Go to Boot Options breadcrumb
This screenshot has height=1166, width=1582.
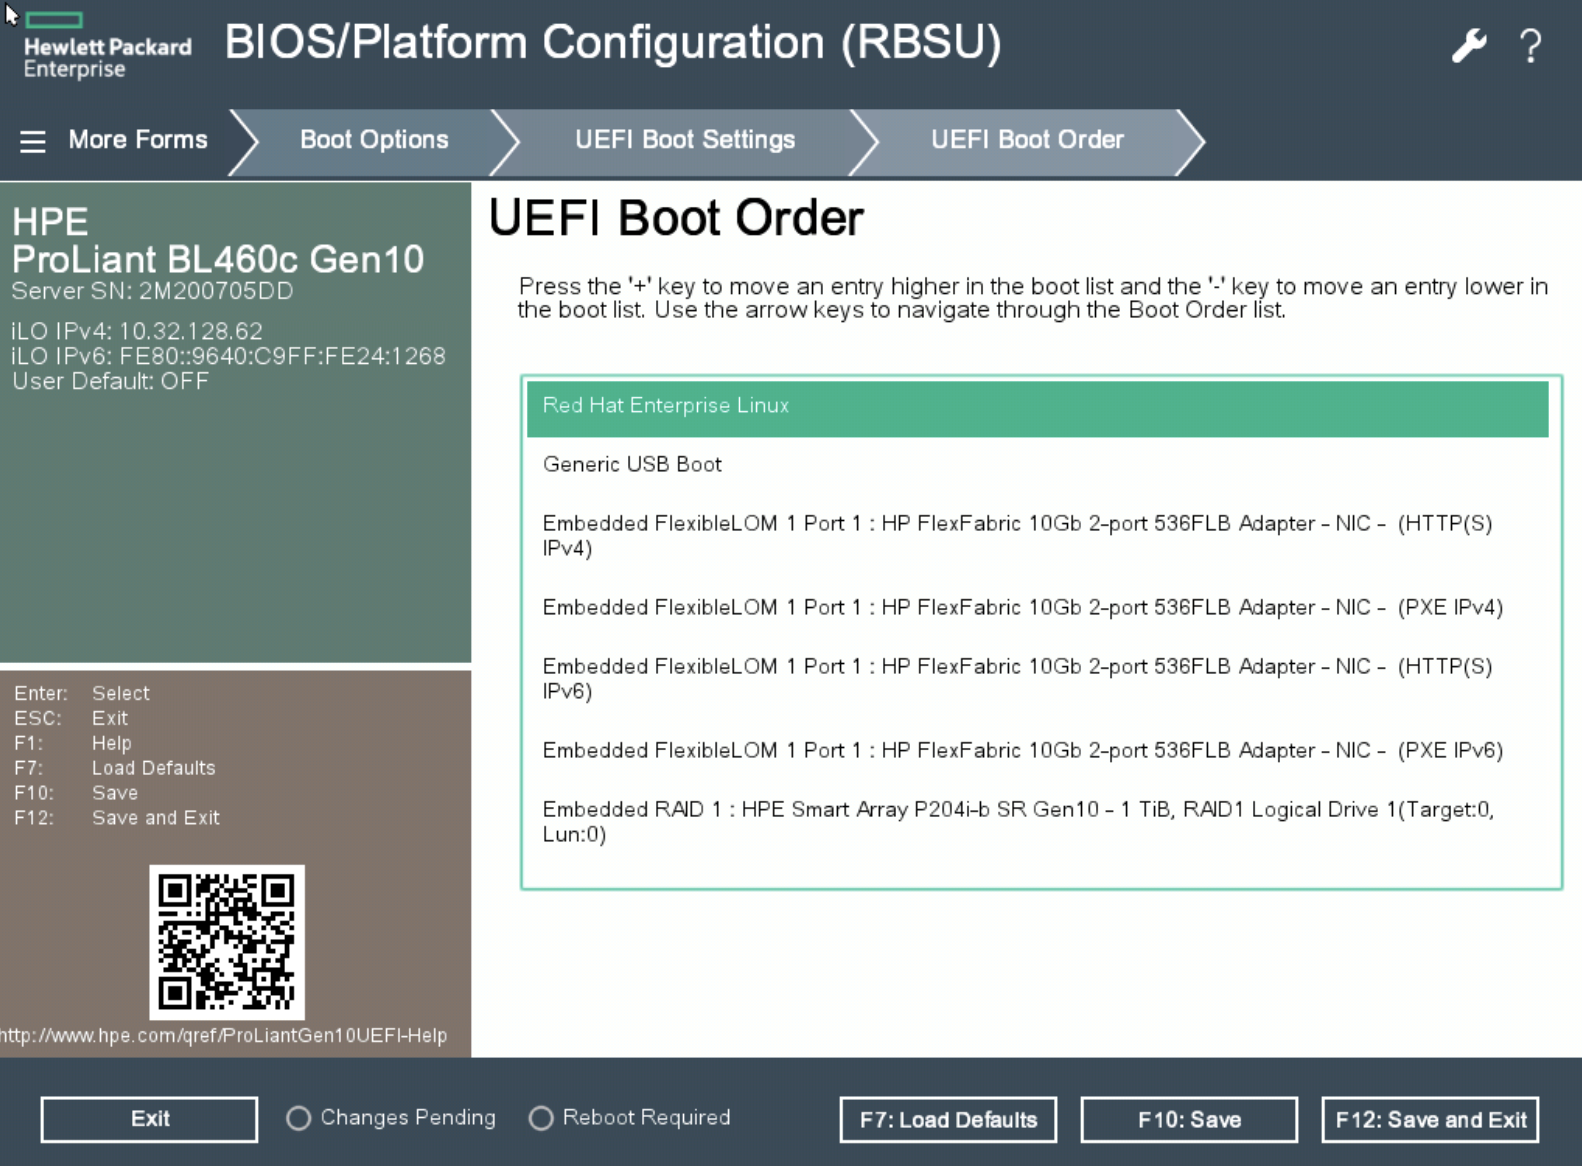click(x=374, y=140)
